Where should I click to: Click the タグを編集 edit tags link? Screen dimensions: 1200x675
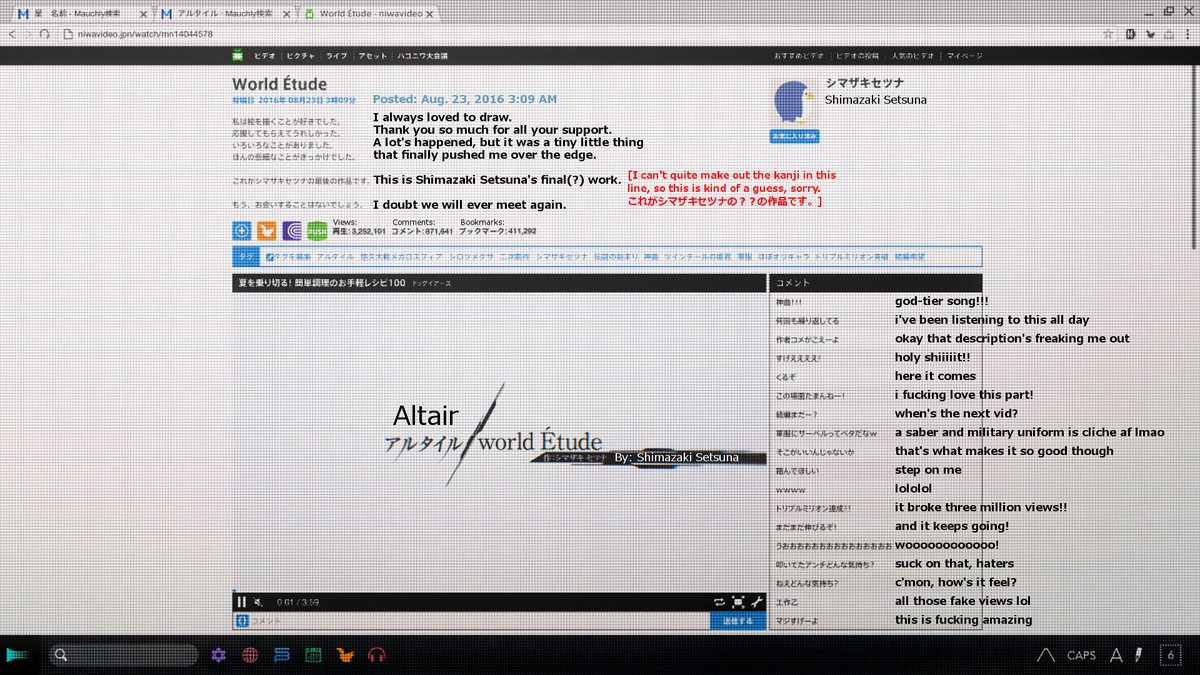(290, 256)
